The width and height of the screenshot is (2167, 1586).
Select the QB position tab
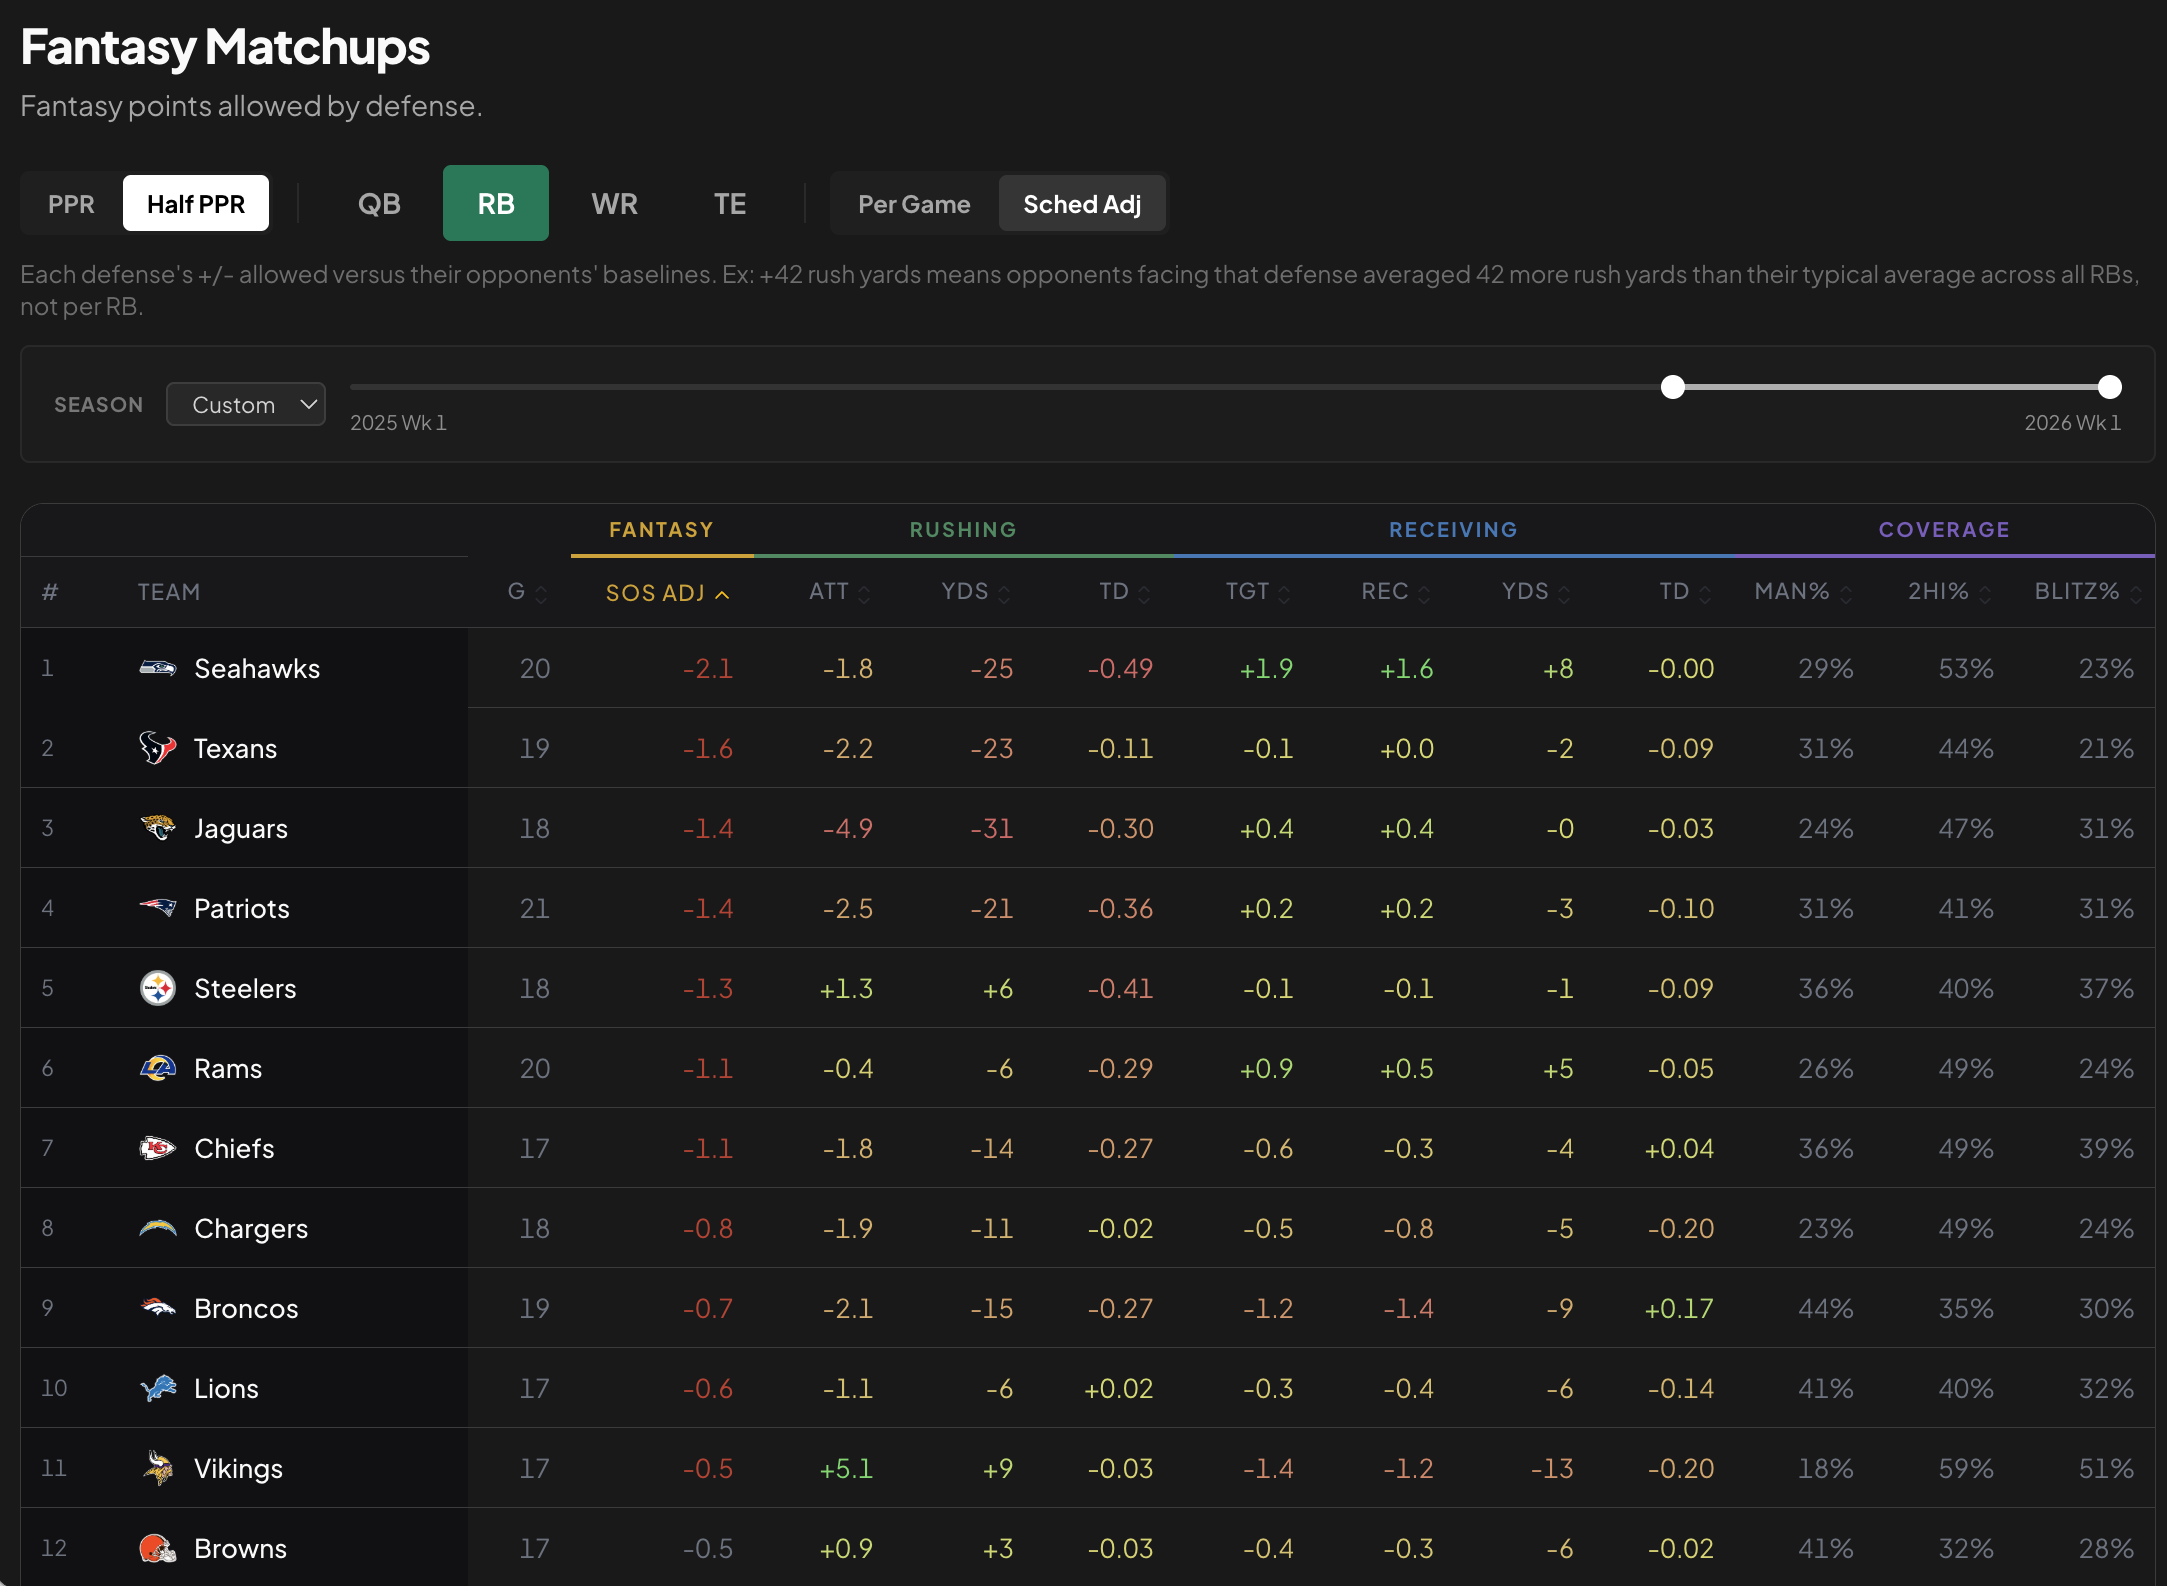coord(379,204)
